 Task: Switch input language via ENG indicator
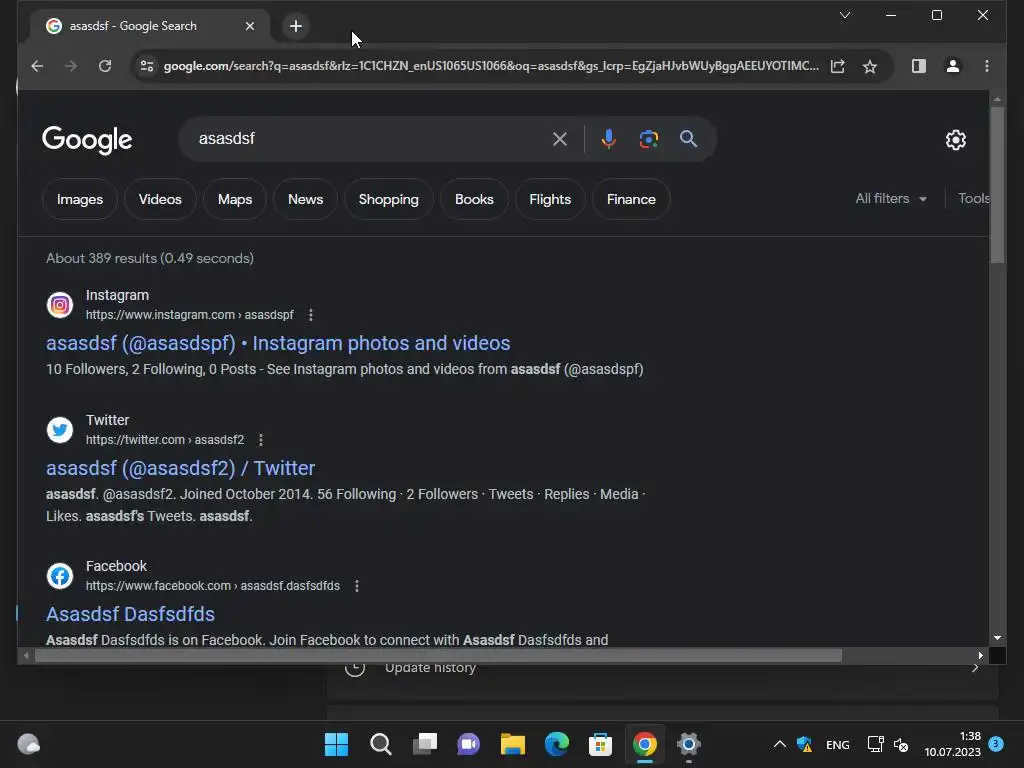pyautogui.click(x=837, y=744)
